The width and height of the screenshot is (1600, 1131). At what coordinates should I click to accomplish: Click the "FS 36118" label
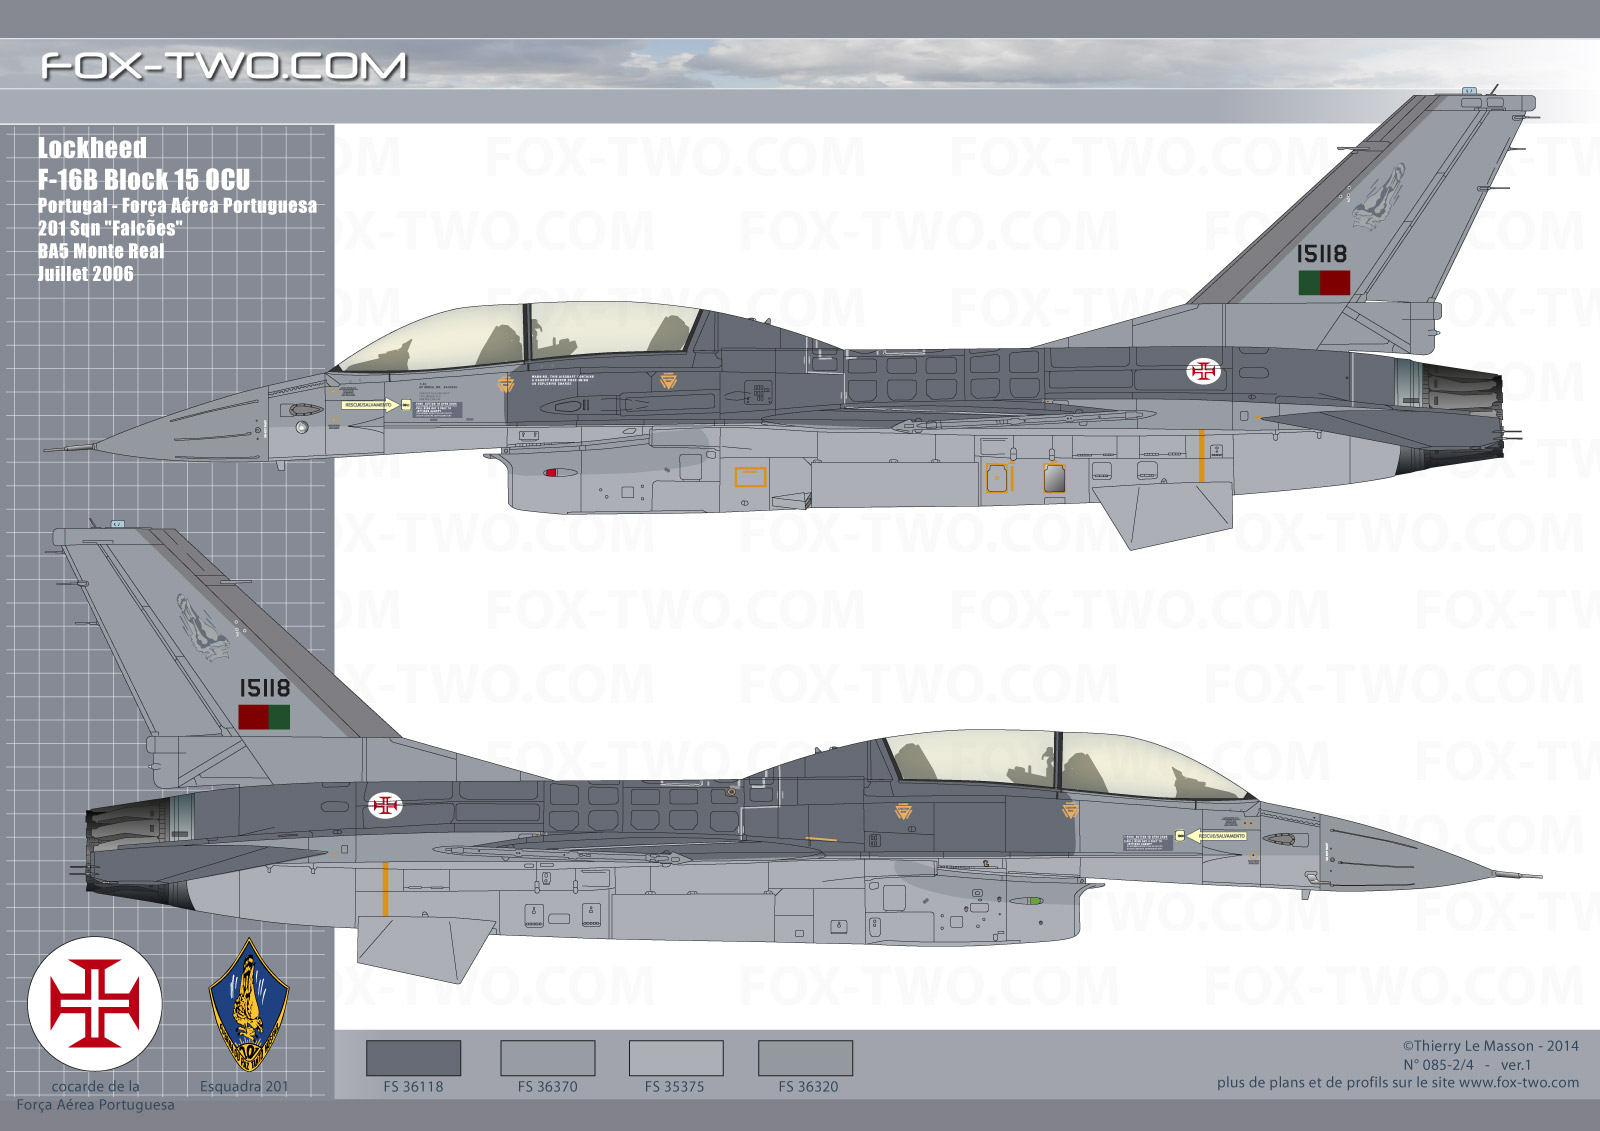[413, 1087]
